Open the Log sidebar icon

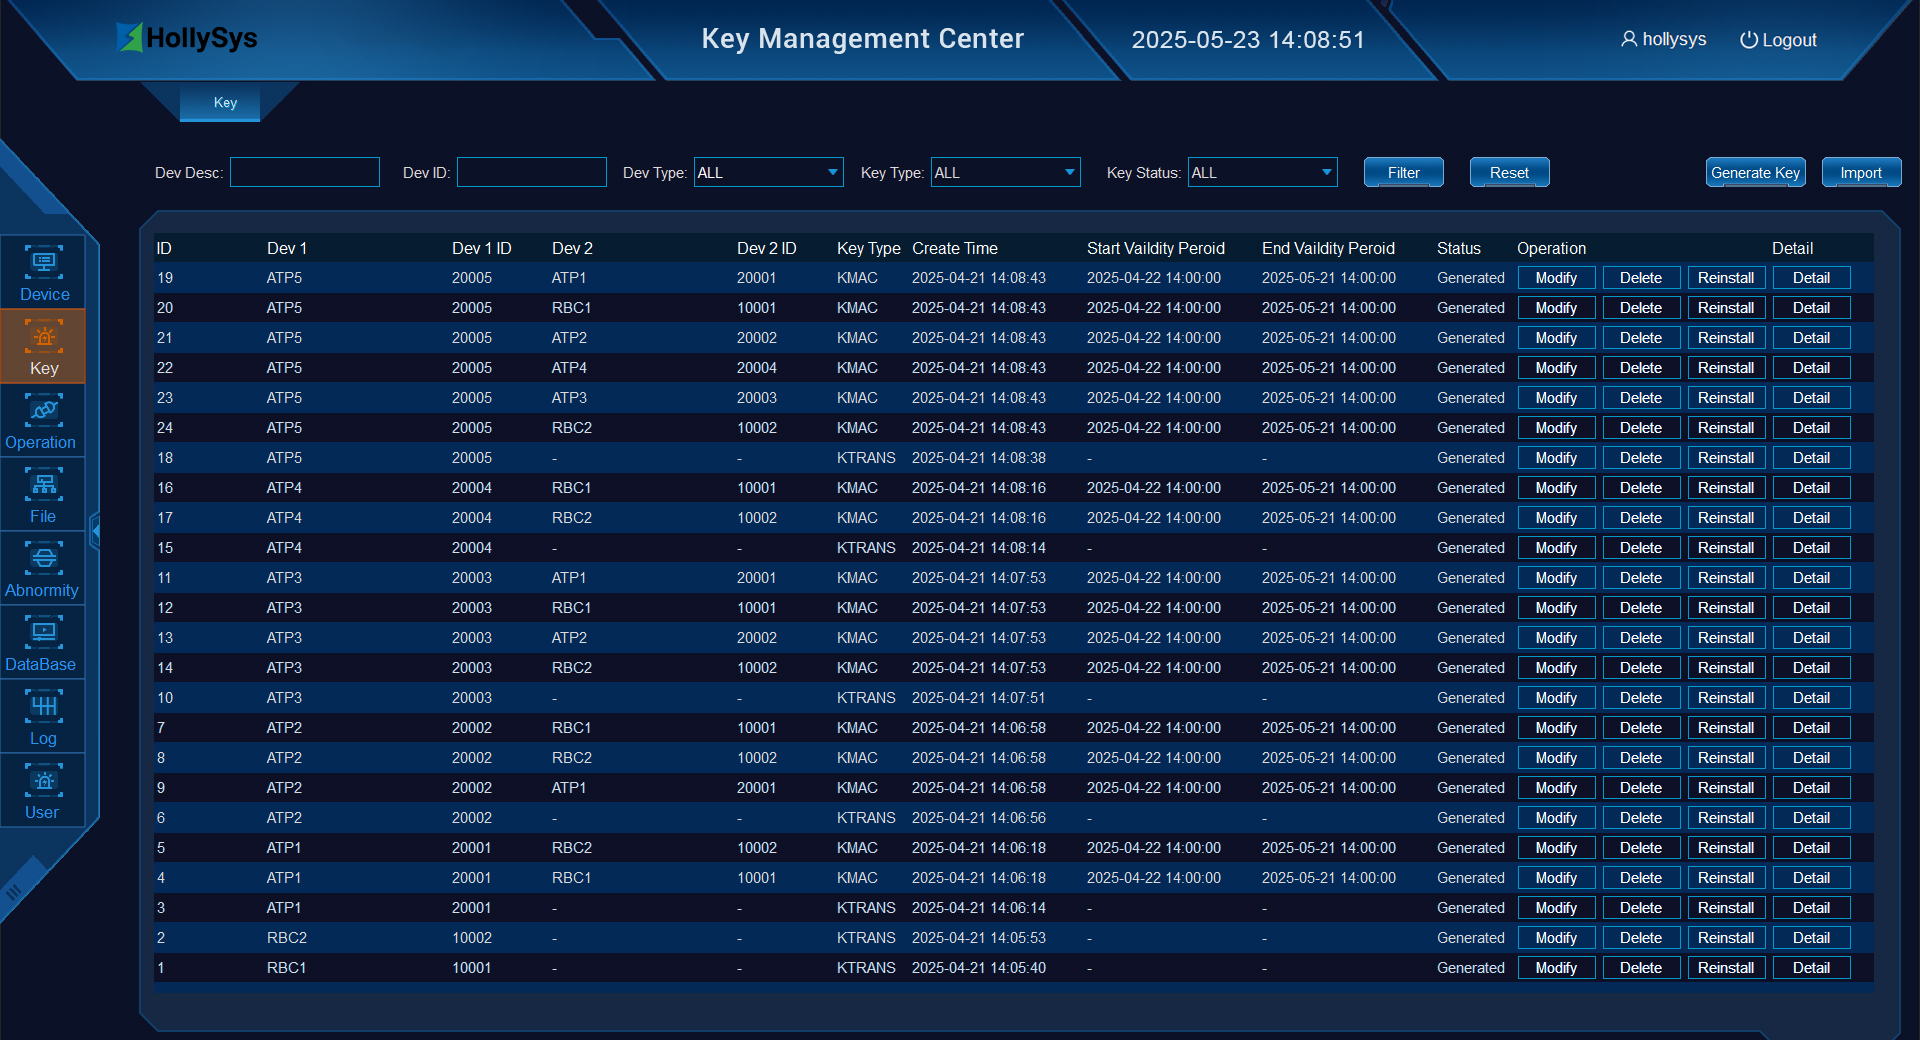pyautogui.click(x=43, y=707)
